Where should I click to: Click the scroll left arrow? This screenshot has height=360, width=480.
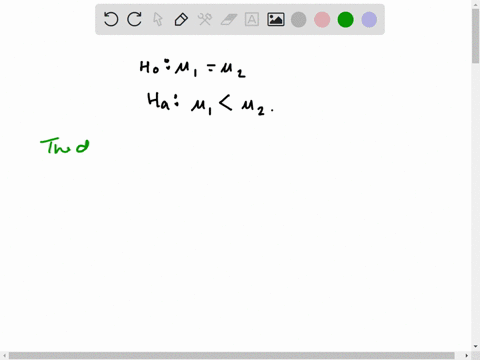4,356
